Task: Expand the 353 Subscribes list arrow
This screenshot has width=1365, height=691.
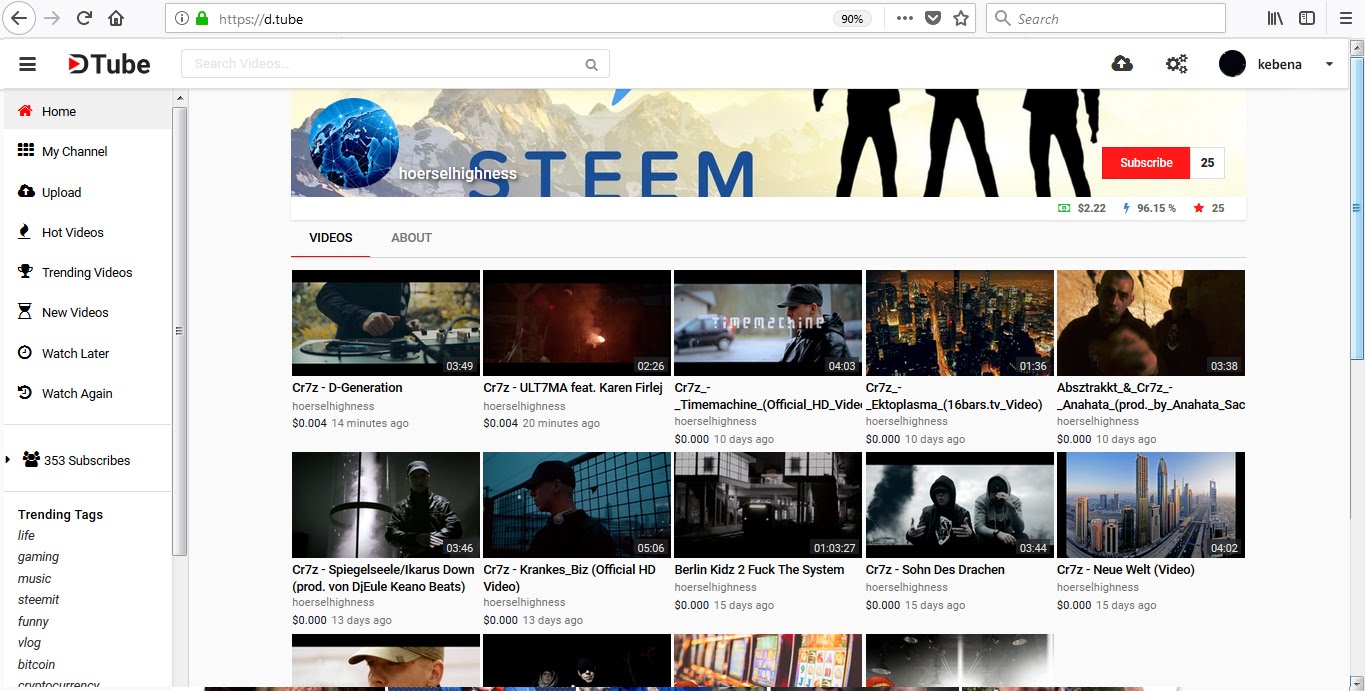Action: pyautogui.click(x=8, y=460)
